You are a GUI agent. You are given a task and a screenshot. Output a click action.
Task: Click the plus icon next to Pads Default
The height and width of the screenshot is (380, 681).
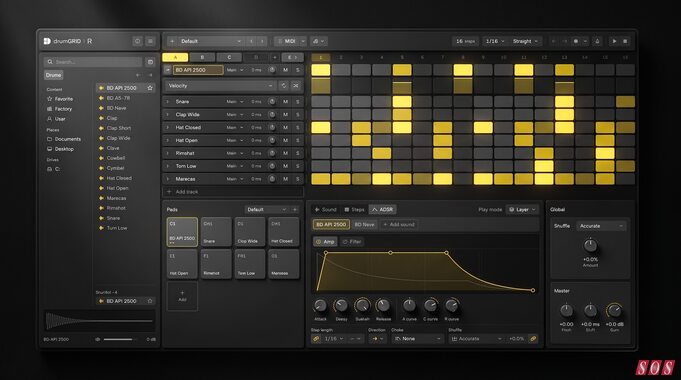pyautogui.click(x=295, y=210)
